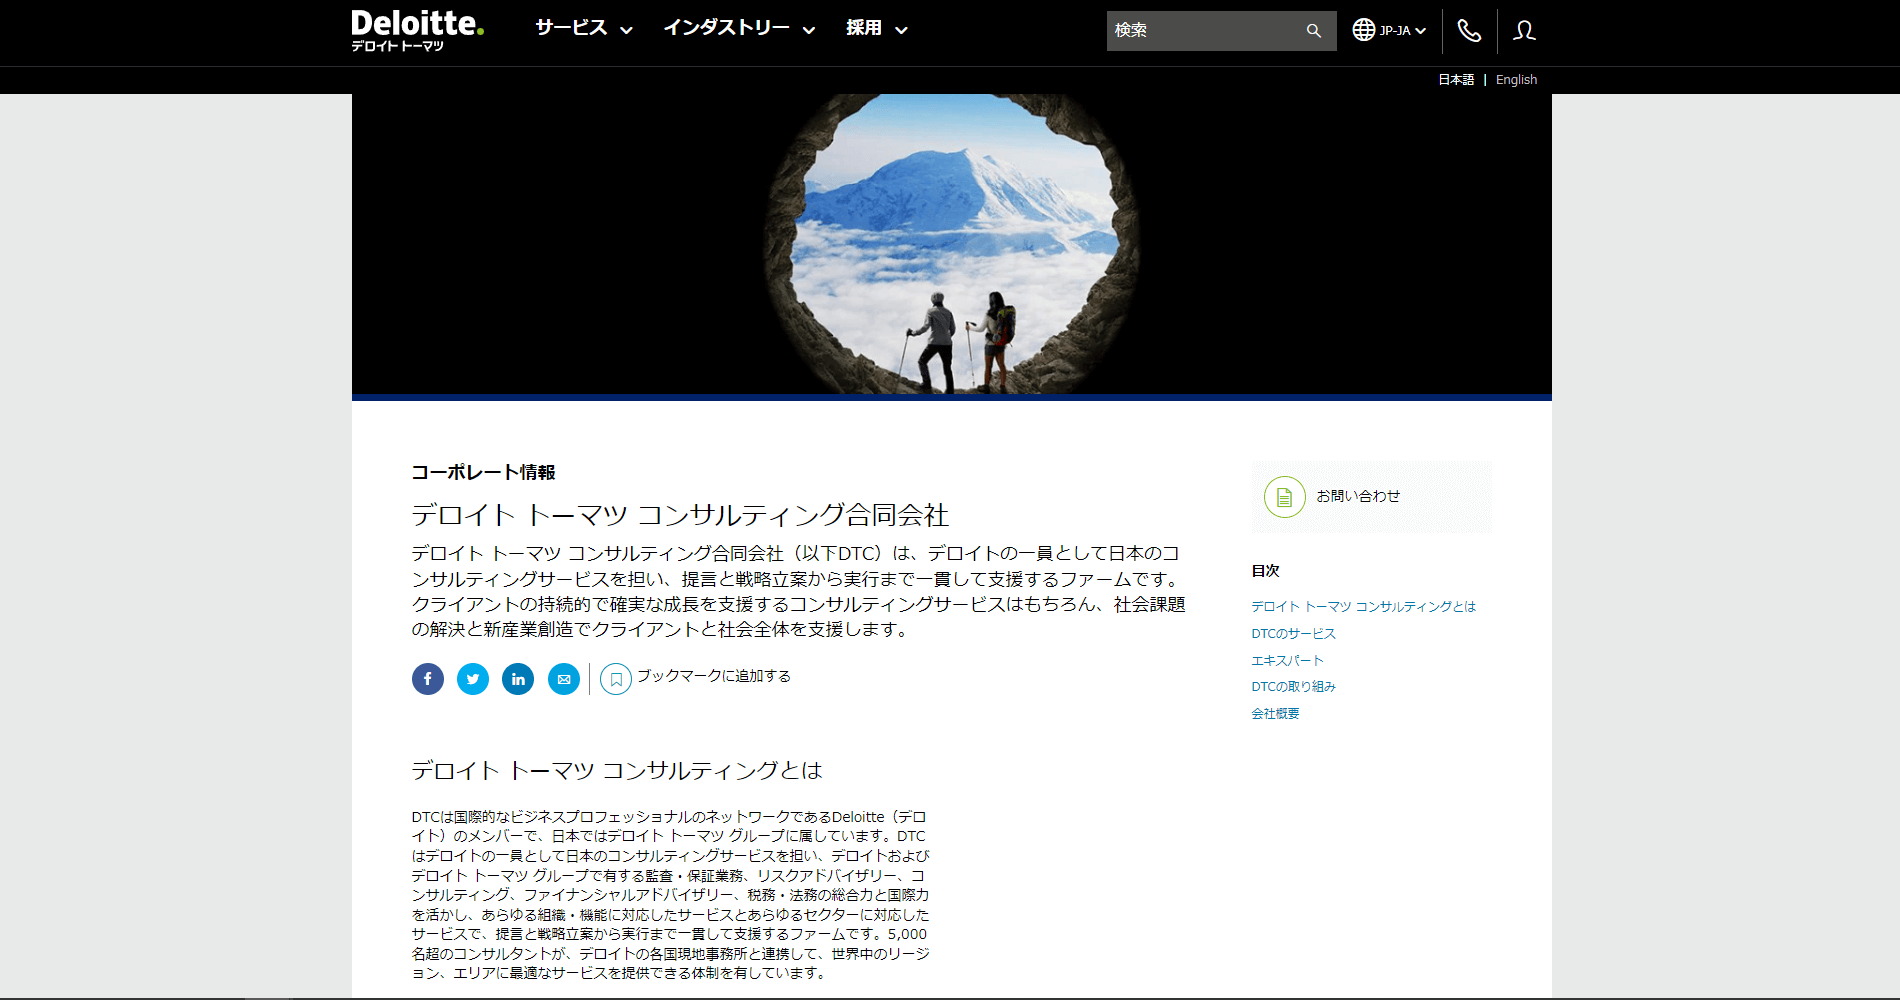Click the globe language icon
Viewport: 1900px width, 1000px height.
(x=1364, y=30)
